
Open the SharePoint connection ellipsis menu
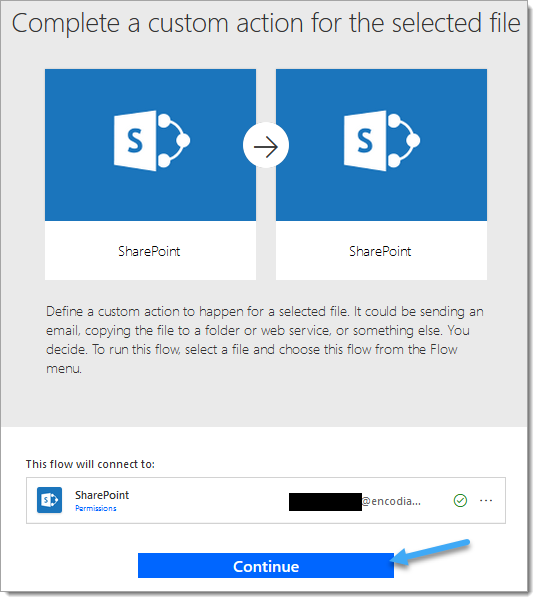coord(486,501)
